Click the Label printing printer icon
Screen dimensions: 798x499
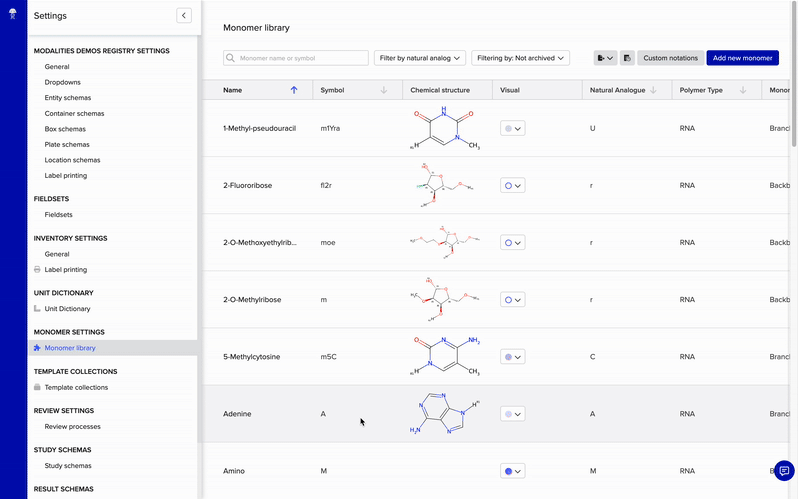(x=37, y=269)
